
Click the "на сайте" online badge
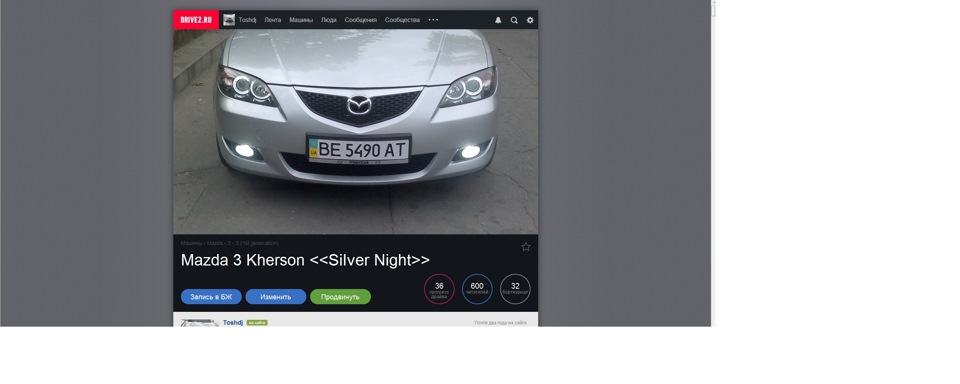pyautogui.click(x=257, y=323)
